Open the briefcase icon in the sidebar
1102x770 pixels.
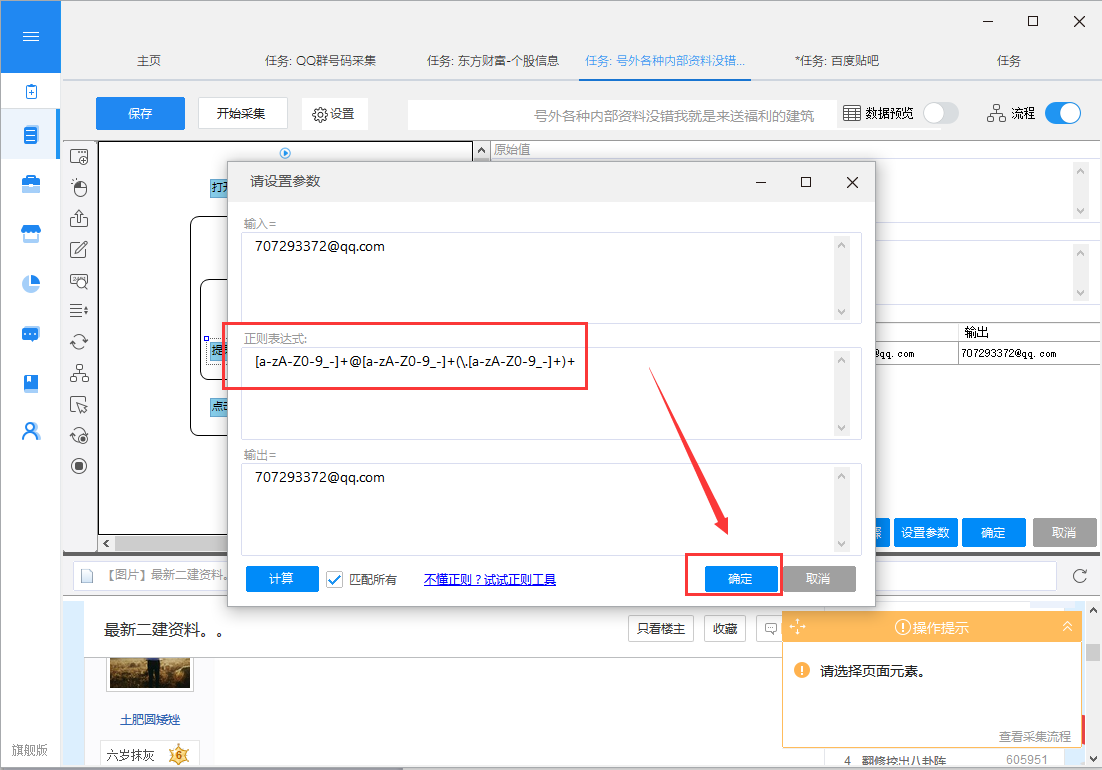(x=30, y=183)
